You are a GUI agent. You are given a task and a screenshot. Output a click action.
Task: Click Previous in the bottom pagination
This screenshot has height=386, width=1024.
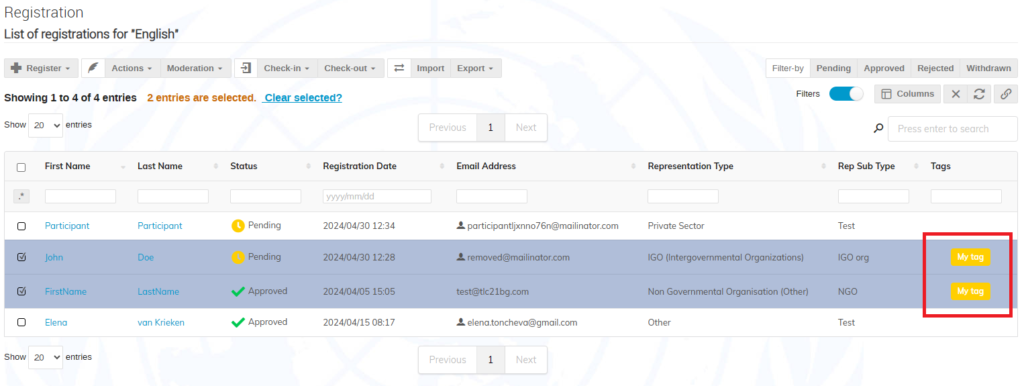coord(447,360)
